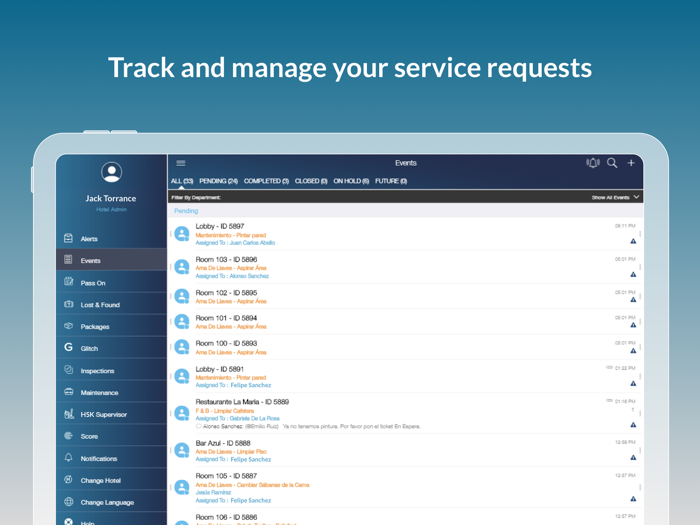Open event Lobby - ID 5891

tap(405, 376)
